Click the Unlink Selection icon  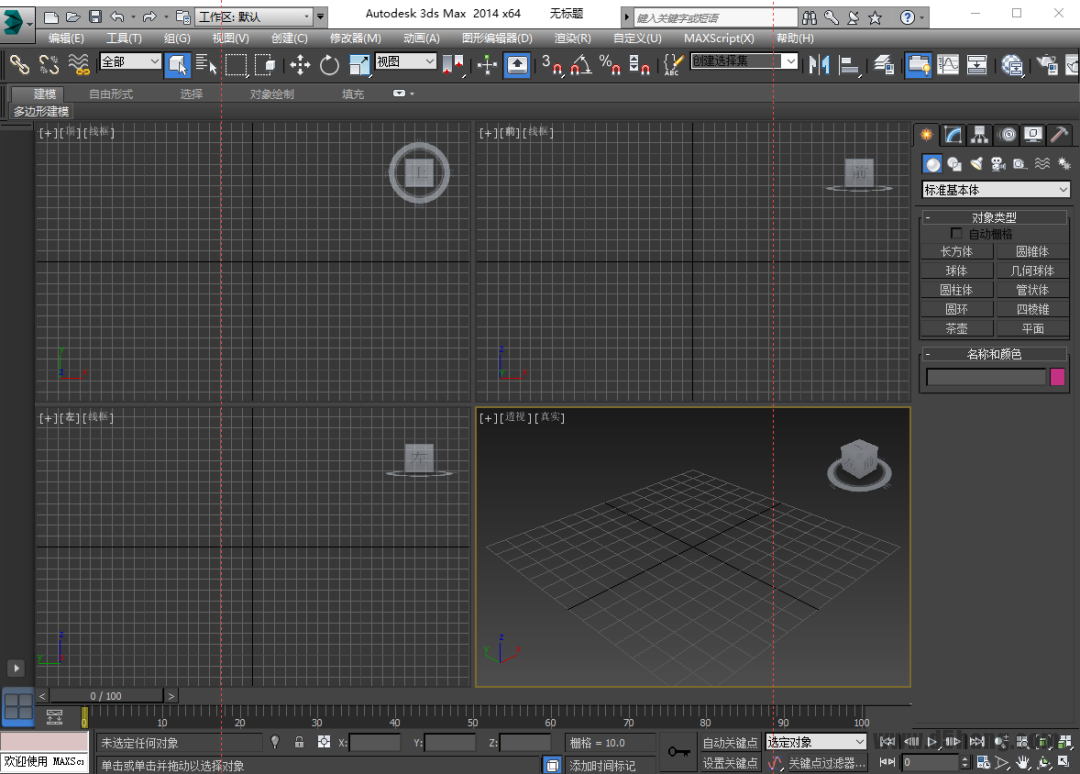pos(49,65)
